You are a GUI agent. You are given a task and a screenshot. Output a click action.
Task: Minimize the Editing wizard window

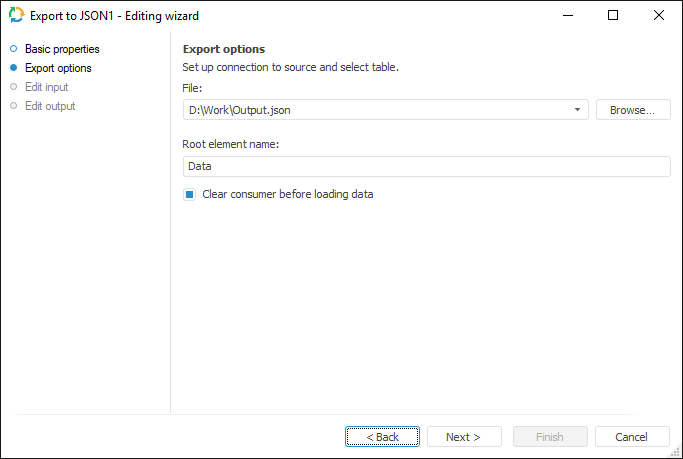click(567, 16)
